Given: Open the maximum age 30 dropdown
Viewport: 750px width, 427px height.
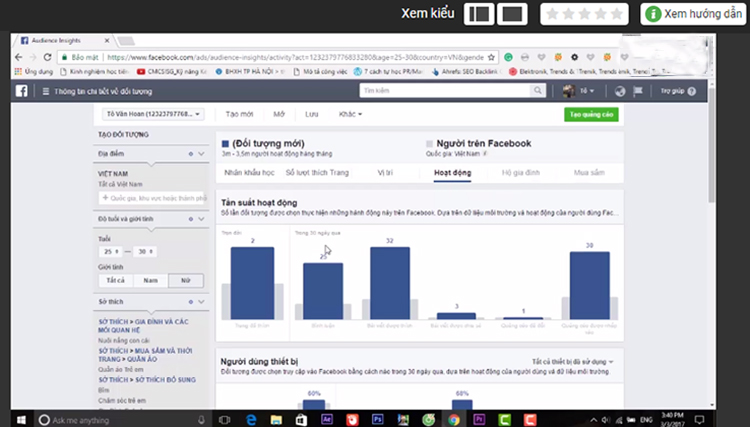Looking at the screenshot, I should click(145, 252).
